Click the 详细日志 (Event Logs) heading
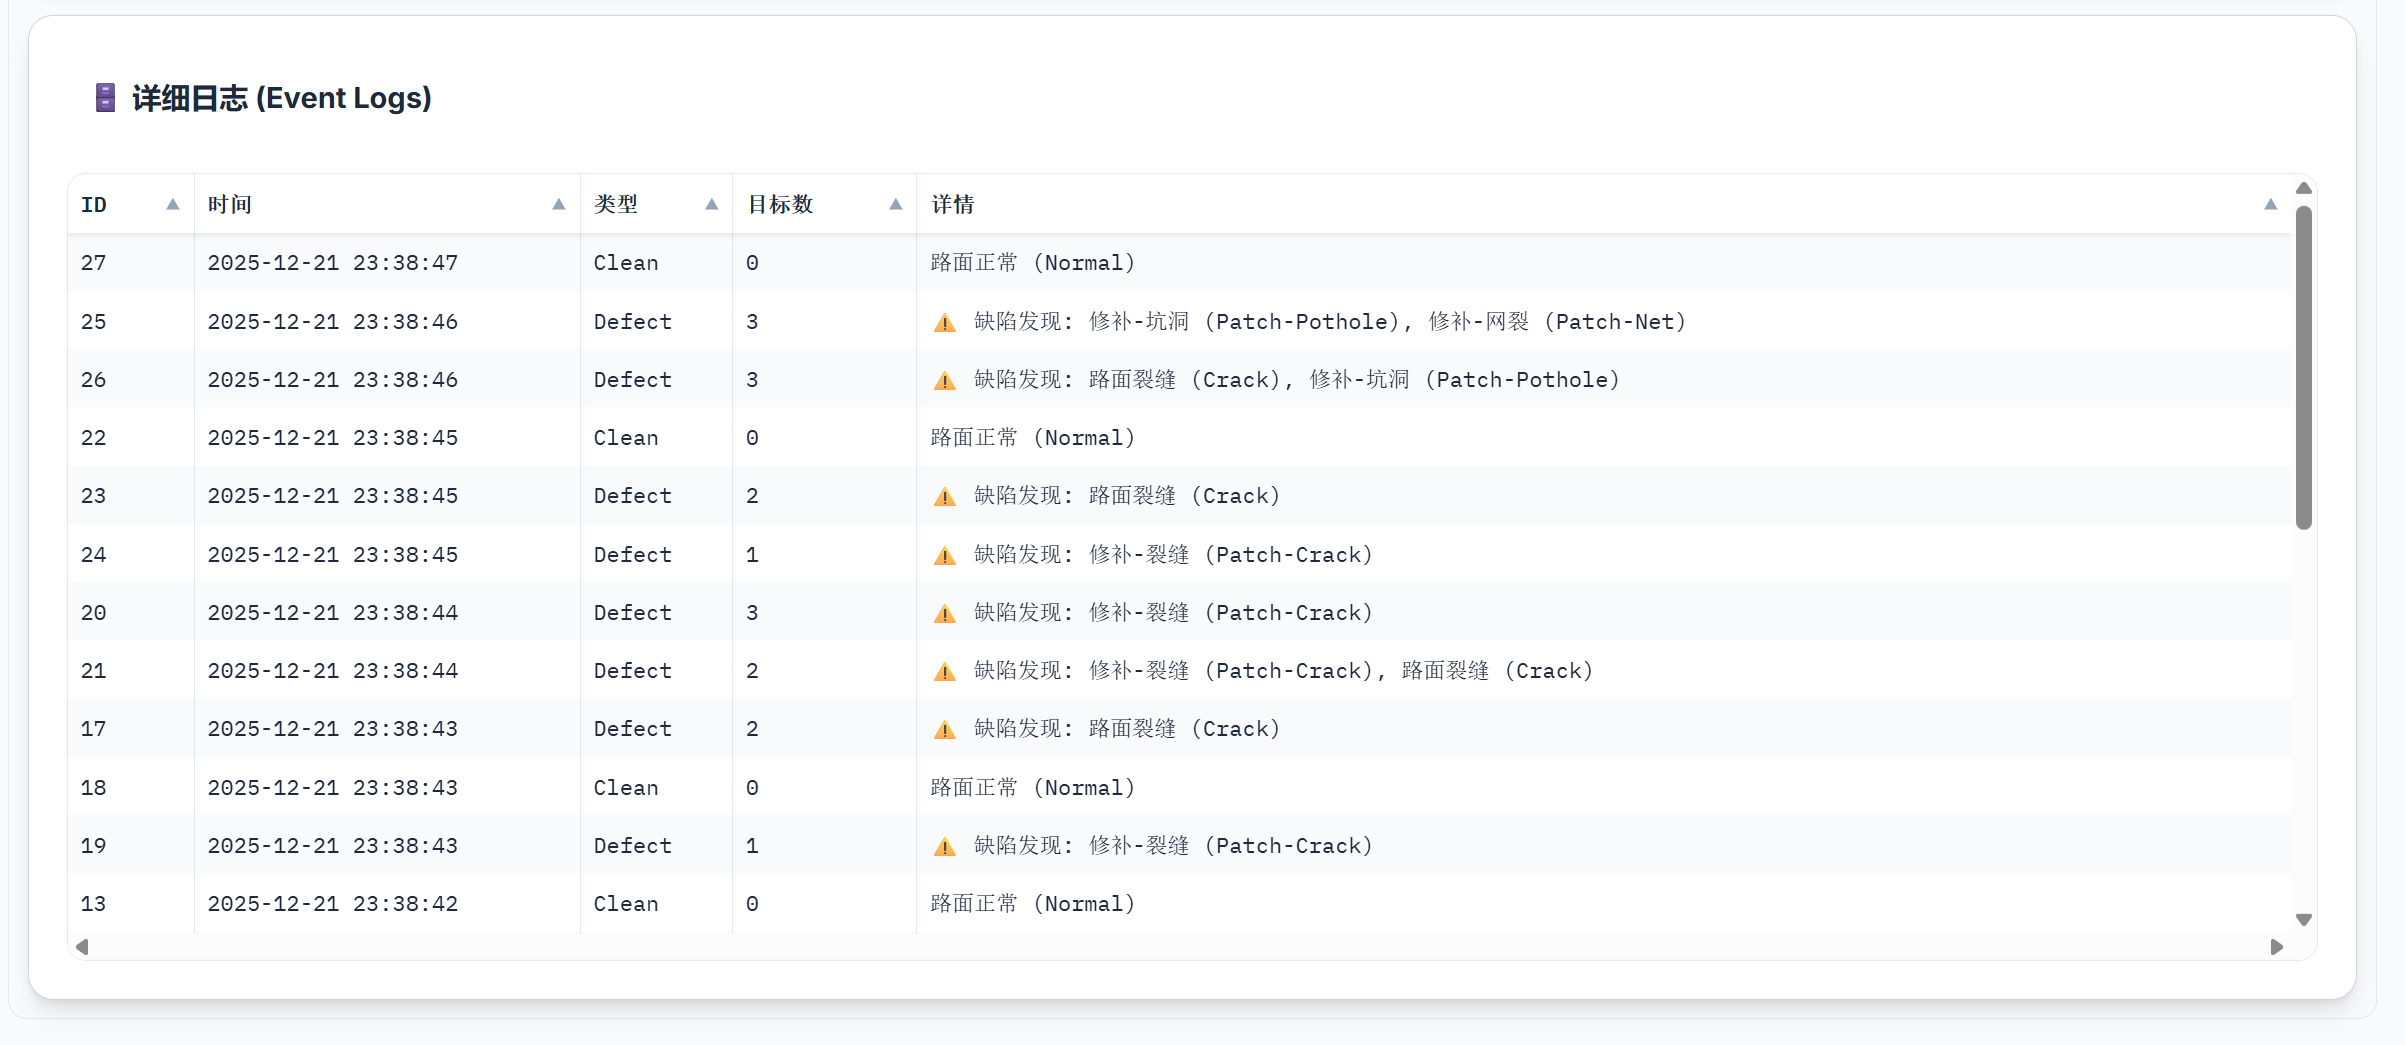 282,98
